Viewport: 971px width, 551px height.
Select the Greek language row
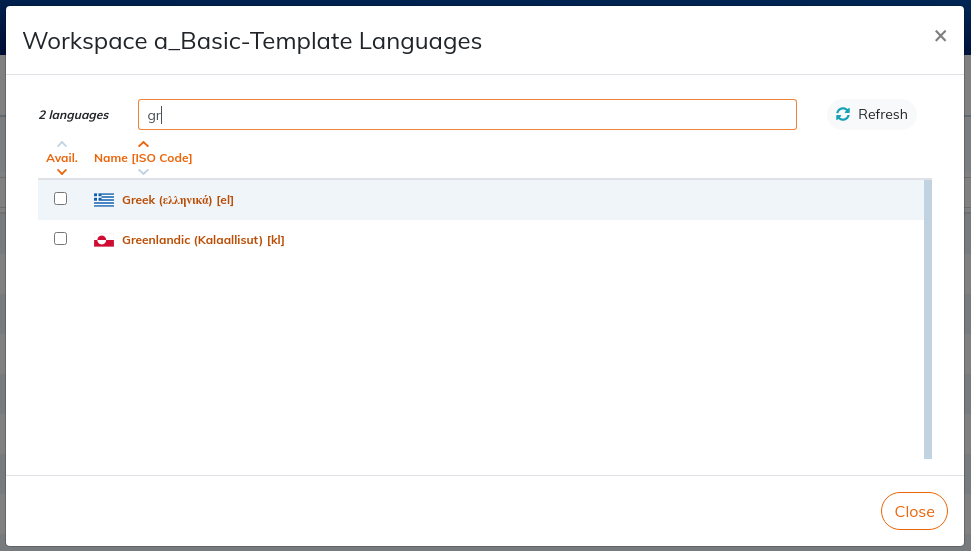tap(481, 199)
